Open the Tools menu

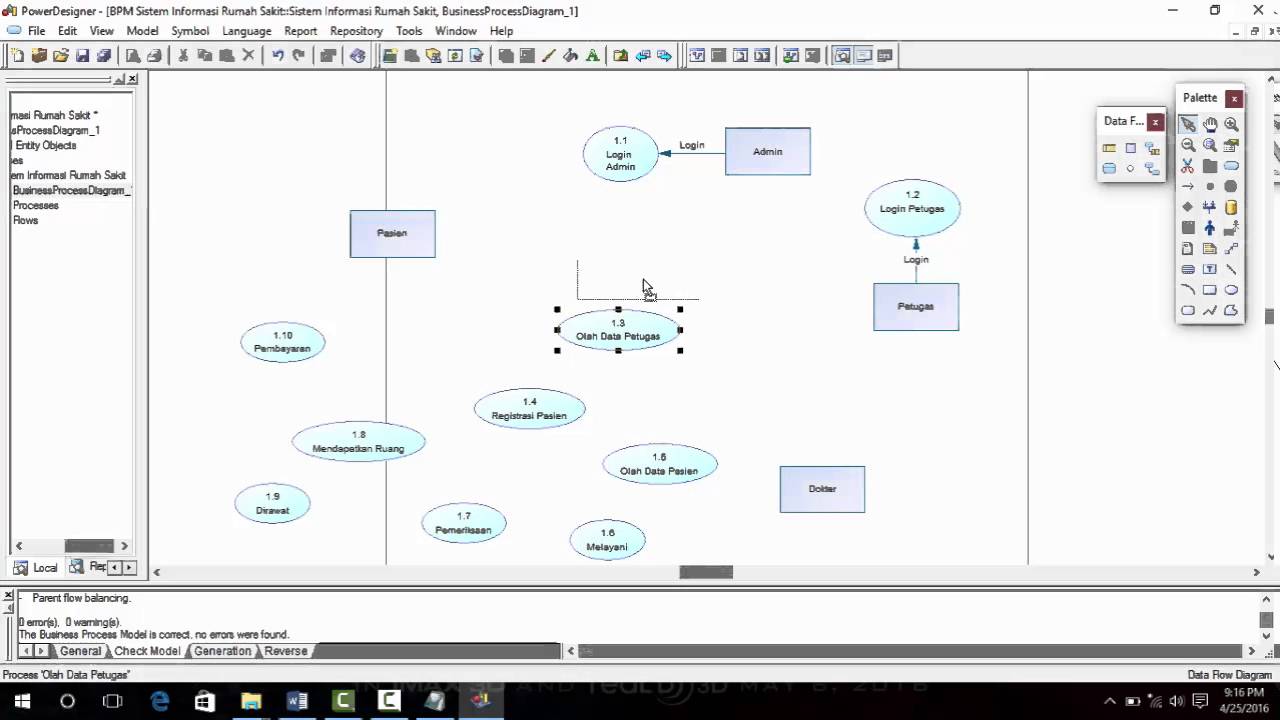click(409, 31)
